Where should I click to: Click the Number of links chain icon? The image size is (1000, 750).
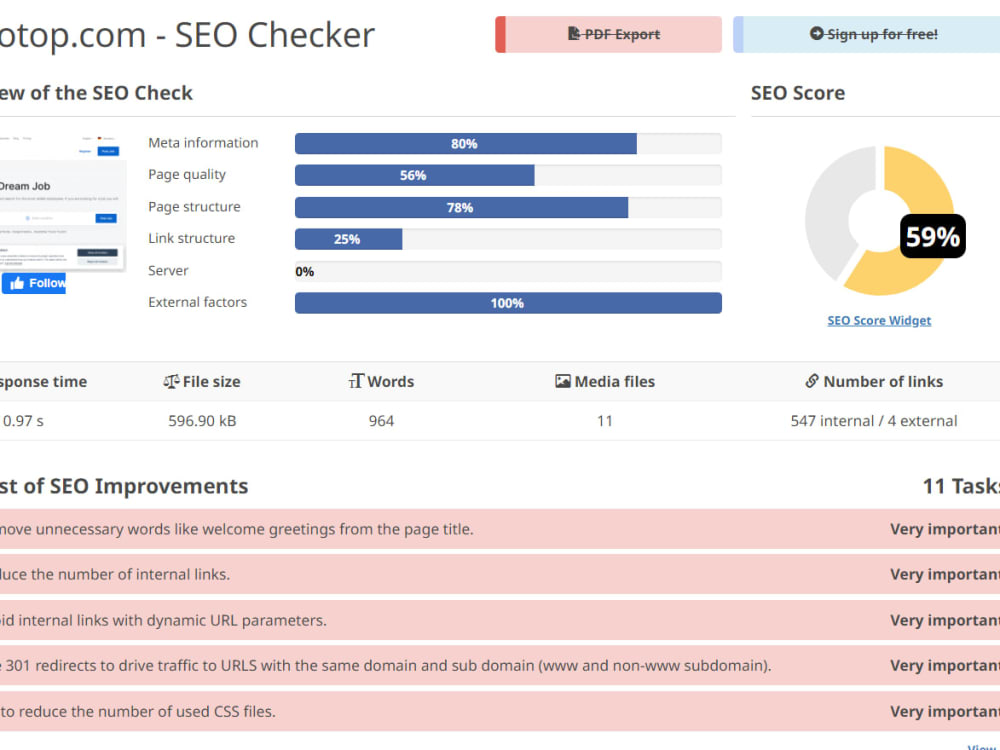[811, 381]
